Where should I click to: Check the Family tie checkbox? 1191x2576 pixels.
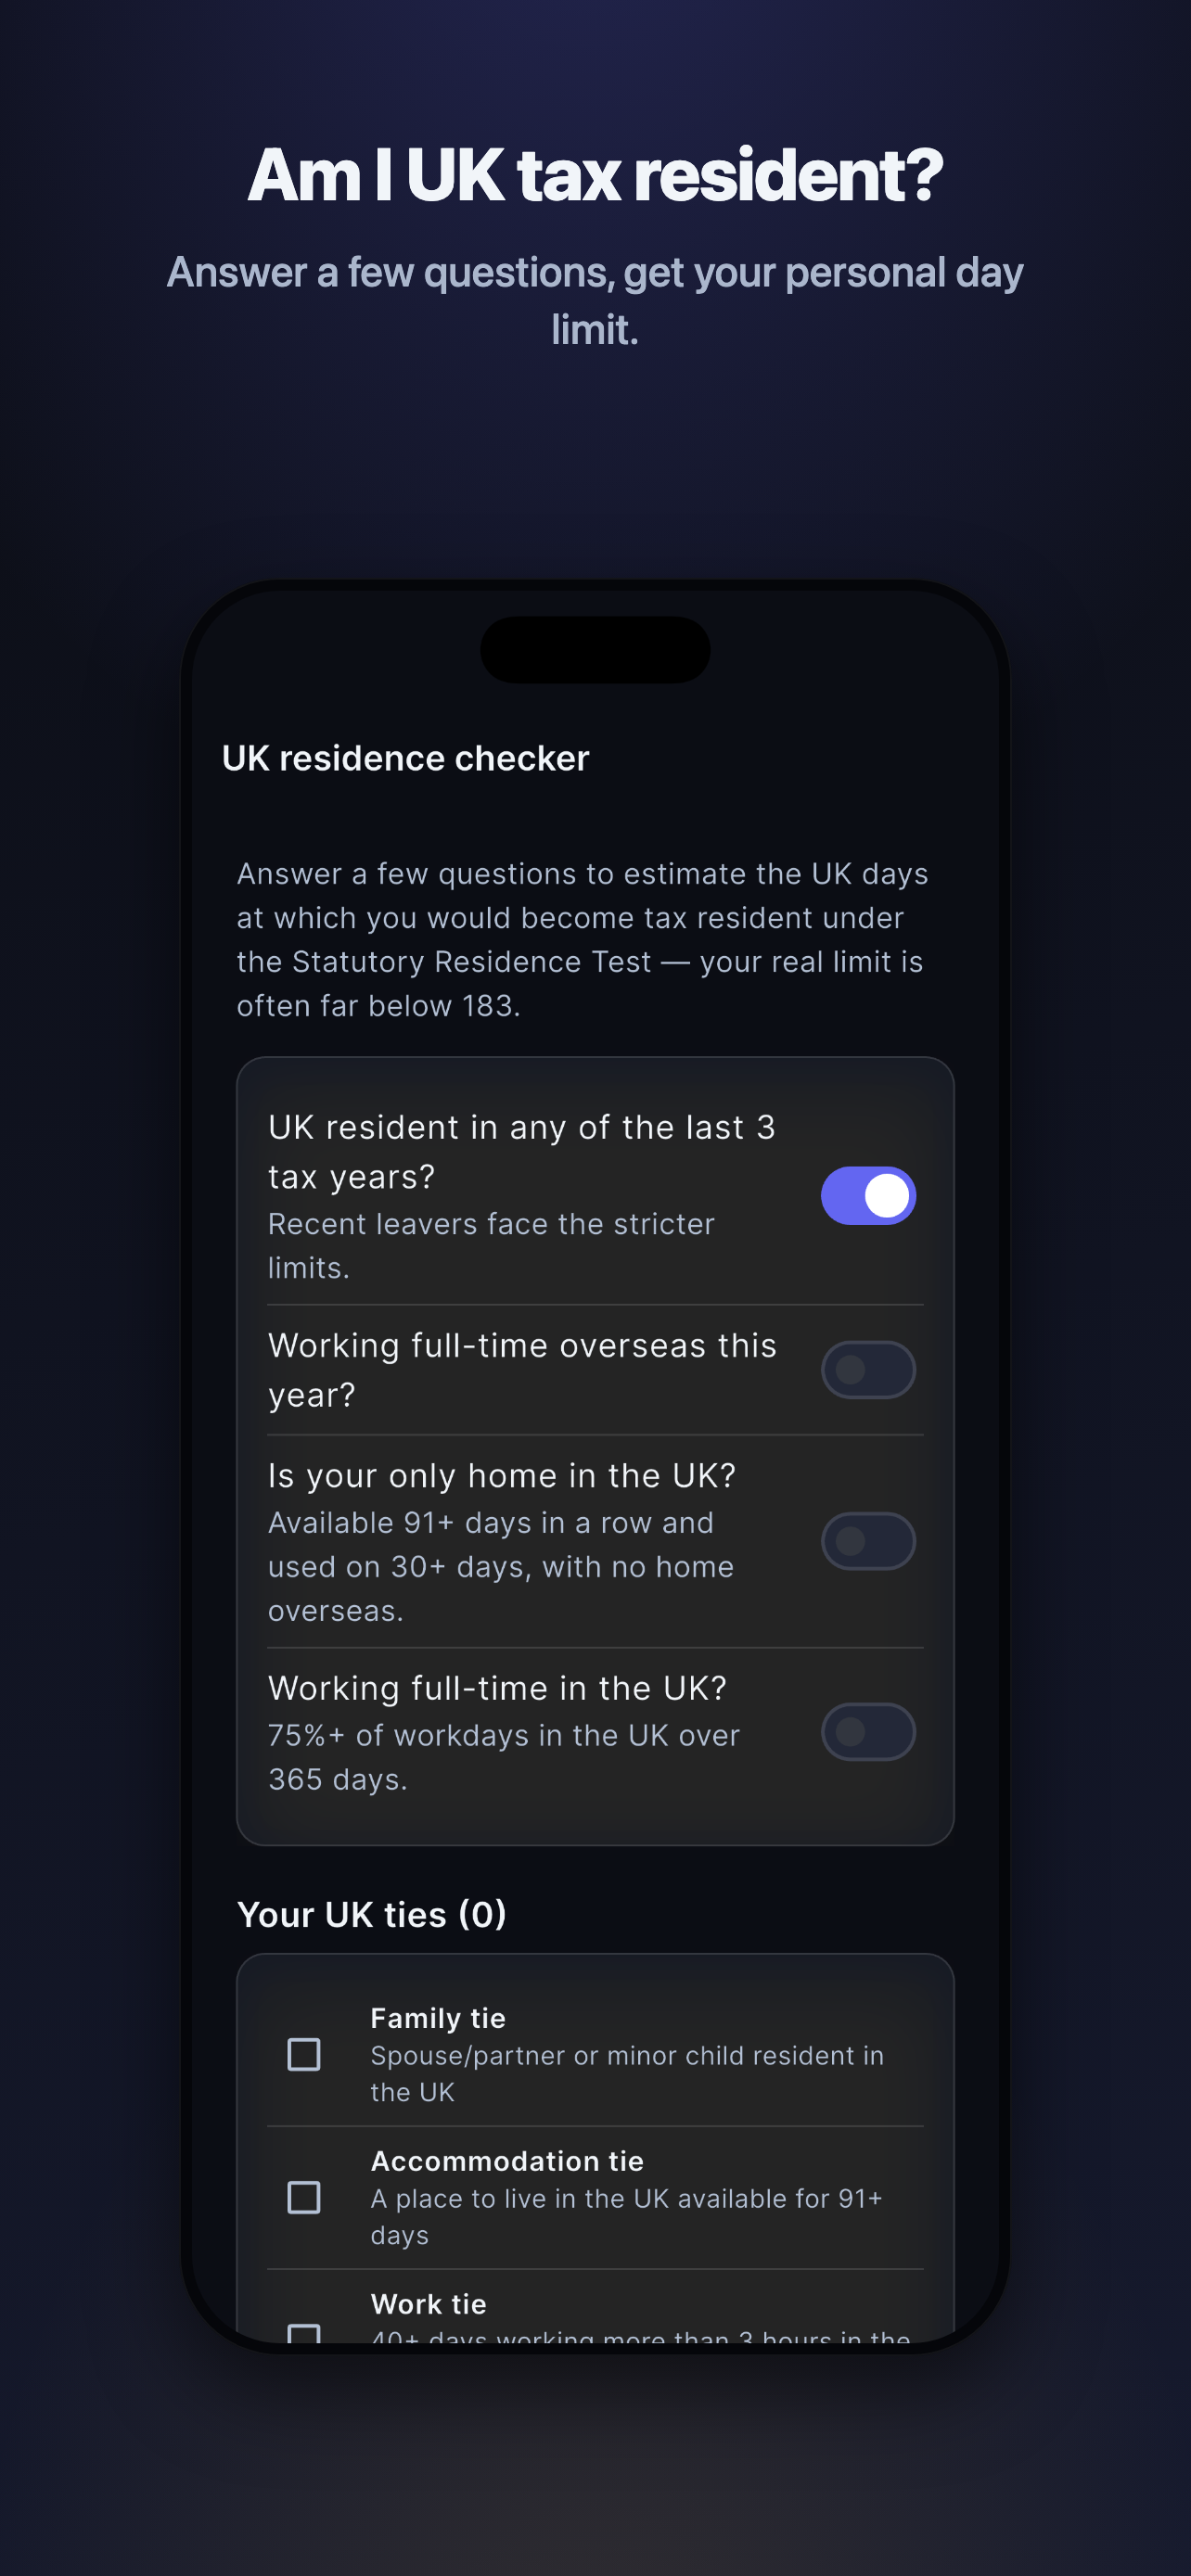[x=304, y=2054]
